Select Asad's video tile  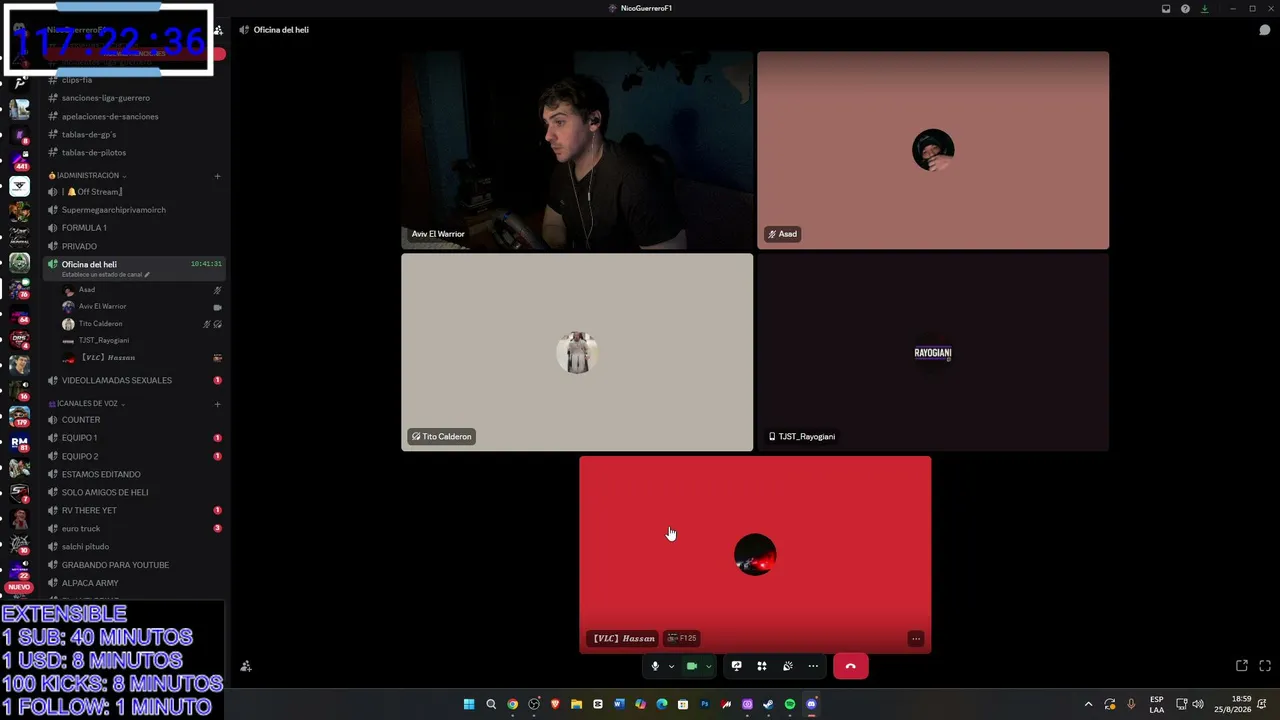pos(933,150)
